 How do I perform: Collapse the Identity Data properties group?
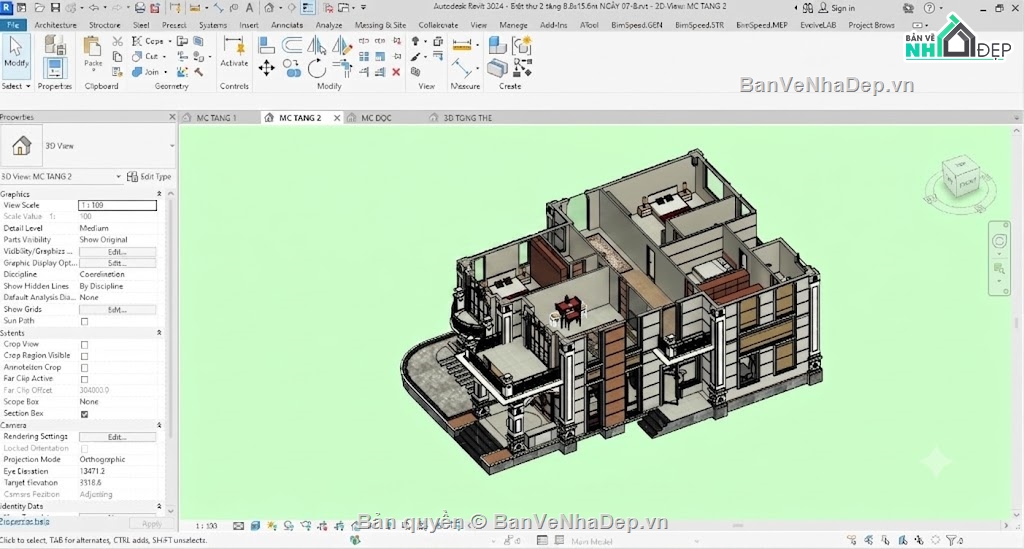159,507
